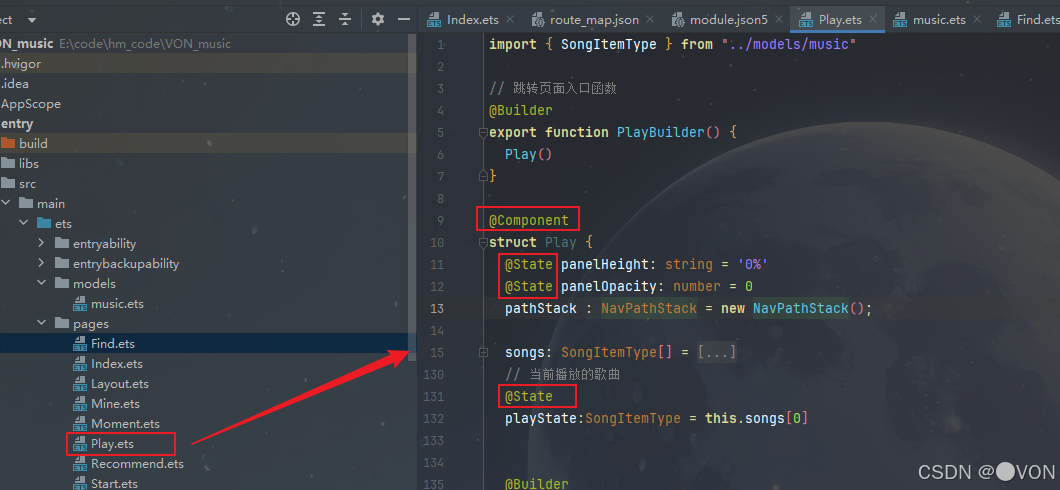Screen dimensions: 1060x490
Task: Select the .hvigor folder in tree
Action: (x=21, y=64)
